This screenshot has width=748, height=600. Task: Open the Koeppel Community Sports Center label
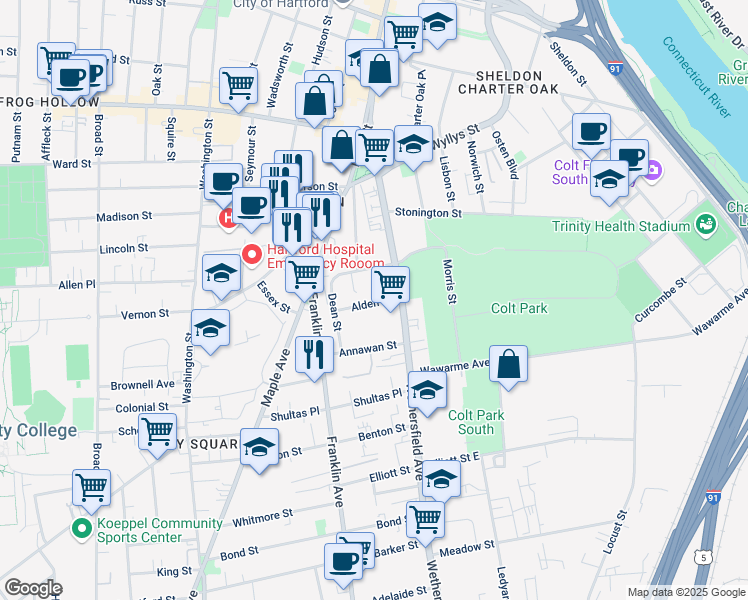coord(159,530)
